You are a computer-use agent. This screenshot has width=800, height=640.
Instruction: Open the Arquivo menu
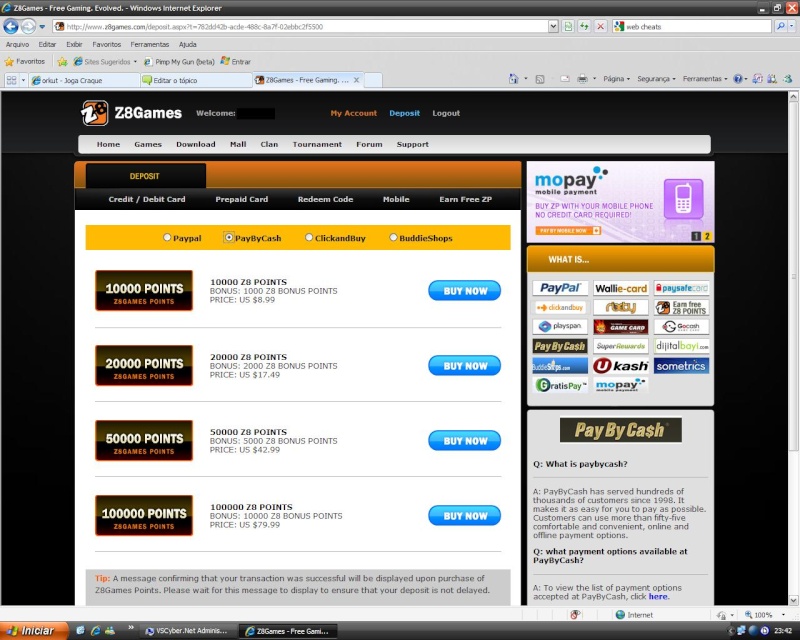coord(17,44)
